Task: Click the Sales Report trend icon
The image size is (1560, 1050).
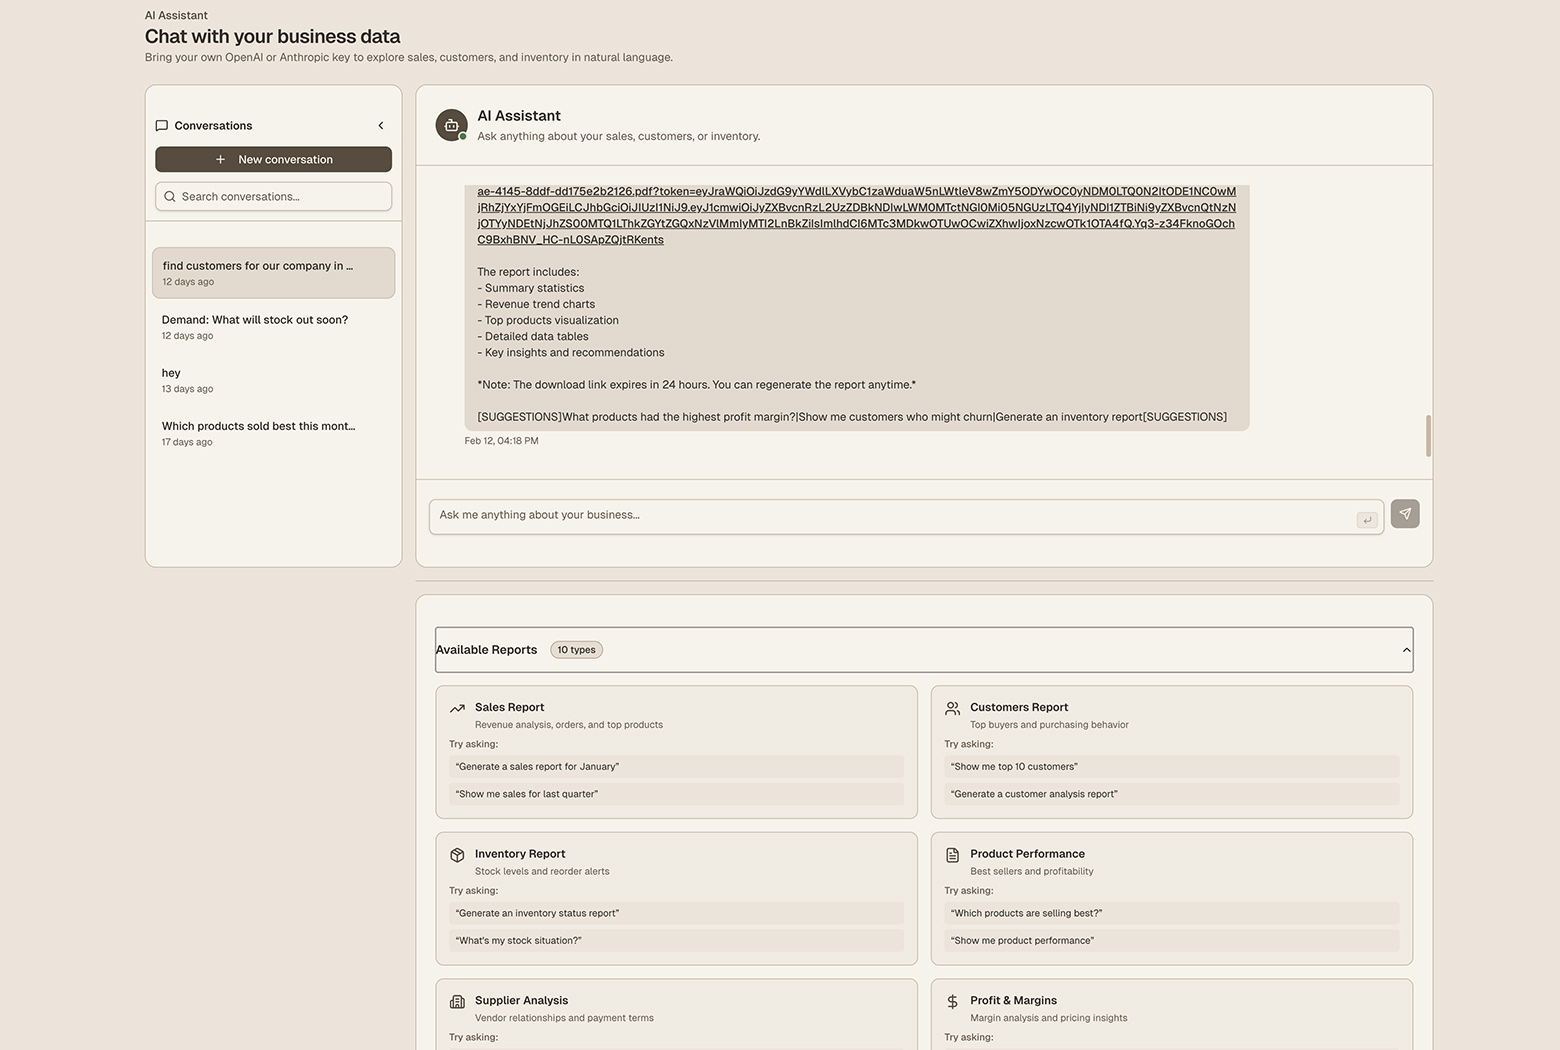Action: (457, 708)
